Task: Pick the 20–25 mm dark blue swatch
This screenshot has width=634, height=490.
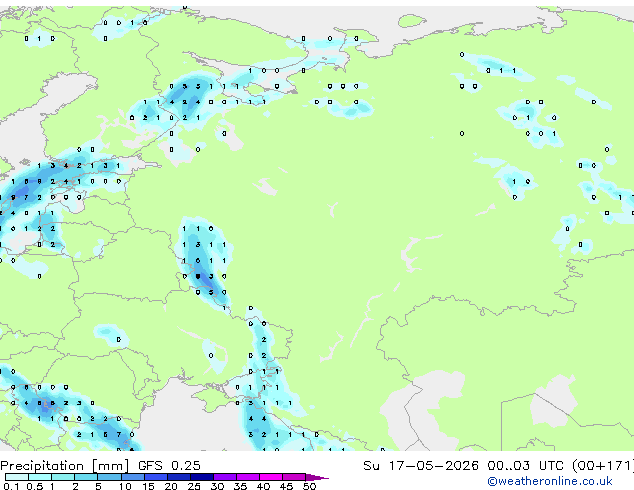Action: click(179, 477)
